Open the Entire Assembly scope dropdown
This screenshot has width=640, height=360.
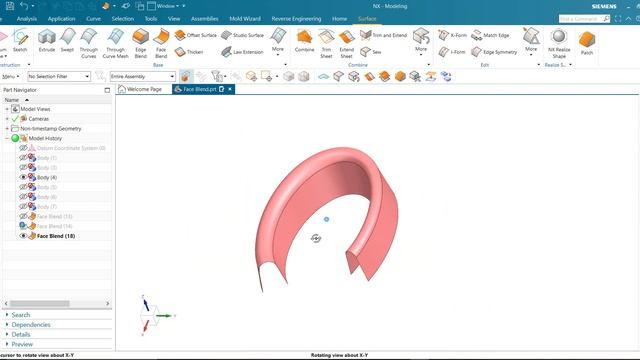click(x=142, y=76)
